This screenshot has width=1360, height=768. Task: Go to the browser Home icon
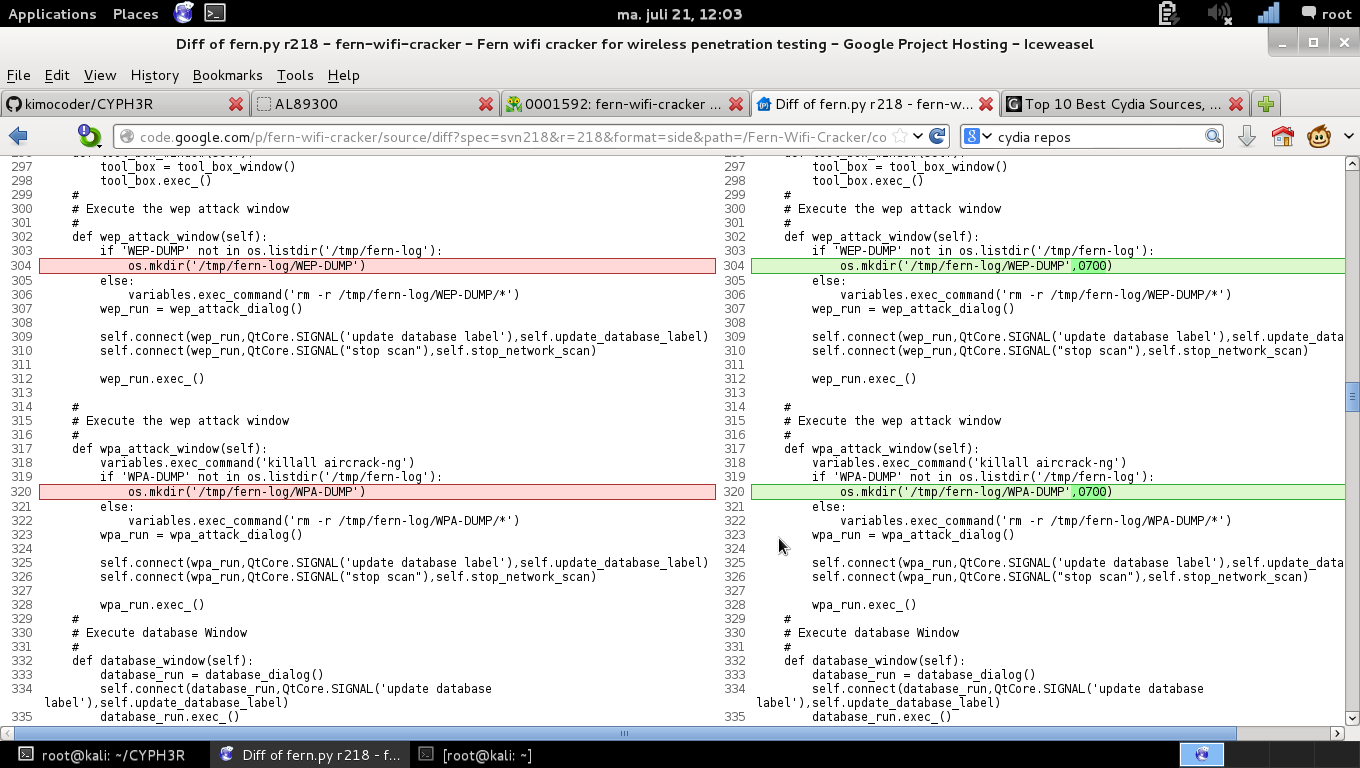point(1282,137)
